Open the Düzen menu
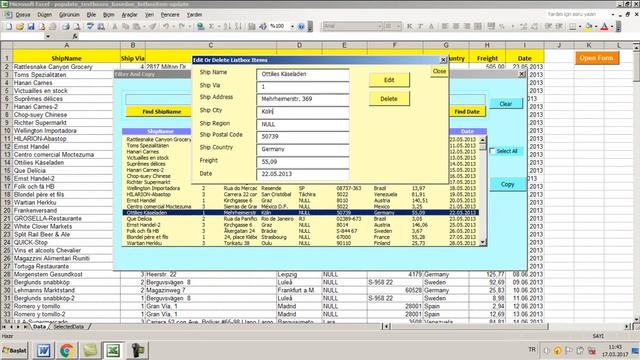The height and width of the screenshot is (360, 640). click(x=44, y=15)
